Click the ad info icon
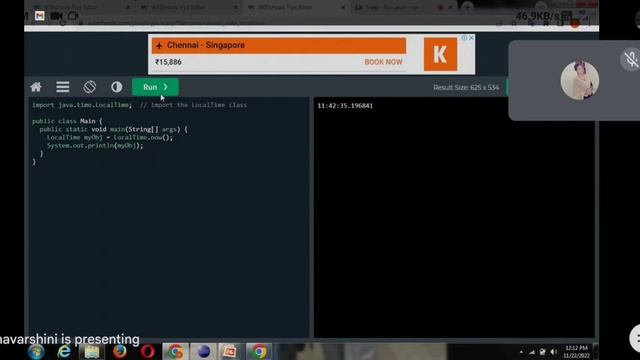Image resolution: width=640 pixels, height=360 pixels. tap(464, 38)
